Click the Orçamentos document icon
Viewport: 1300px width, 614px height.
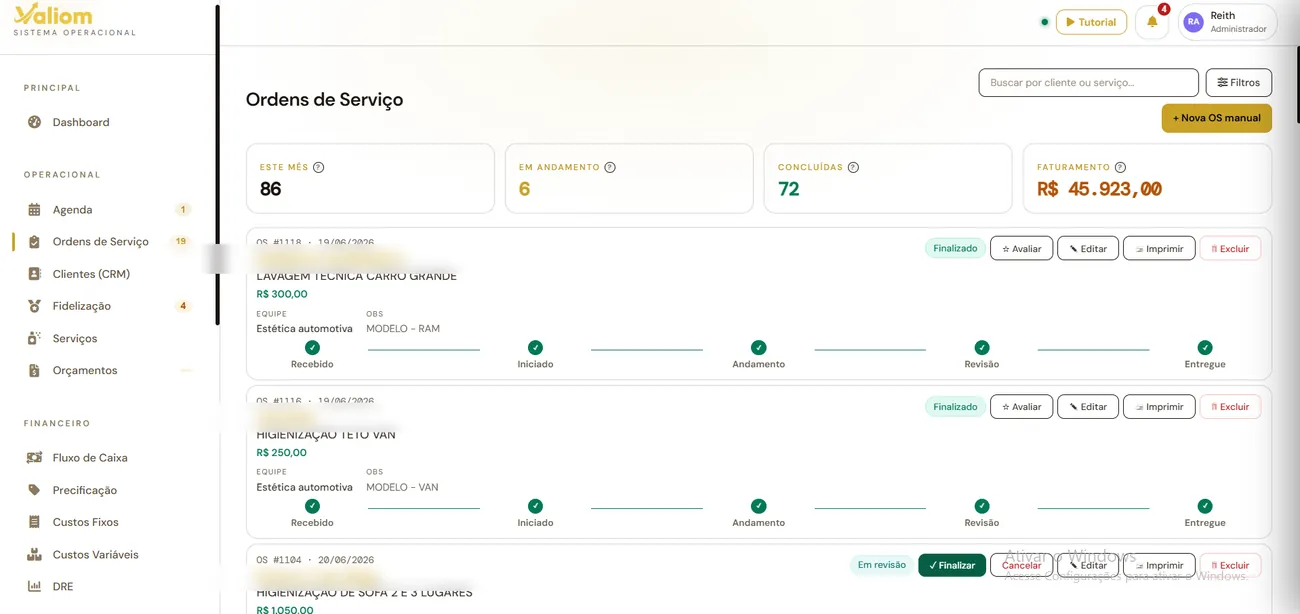(x=34, y=370)
